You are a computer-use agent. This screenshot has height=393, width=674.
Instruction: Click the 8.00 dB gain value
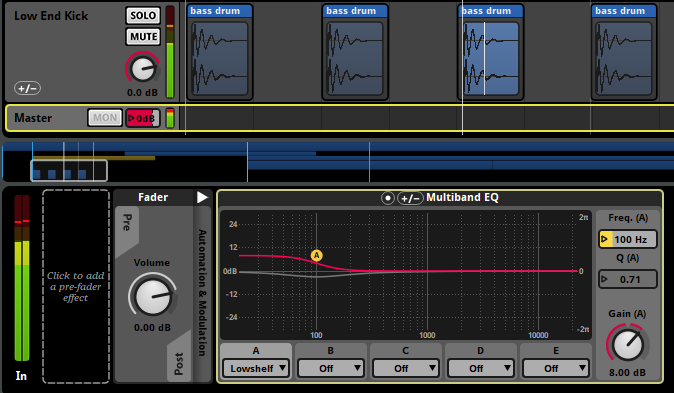pos(628,373)
